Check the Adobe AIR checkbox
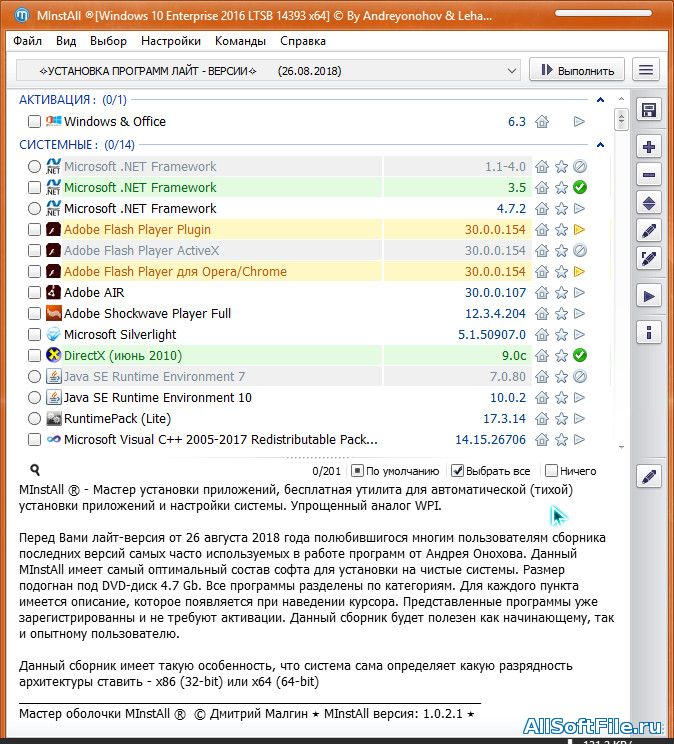This screenshot has width=674, height=744. click(x=34, y=293)
